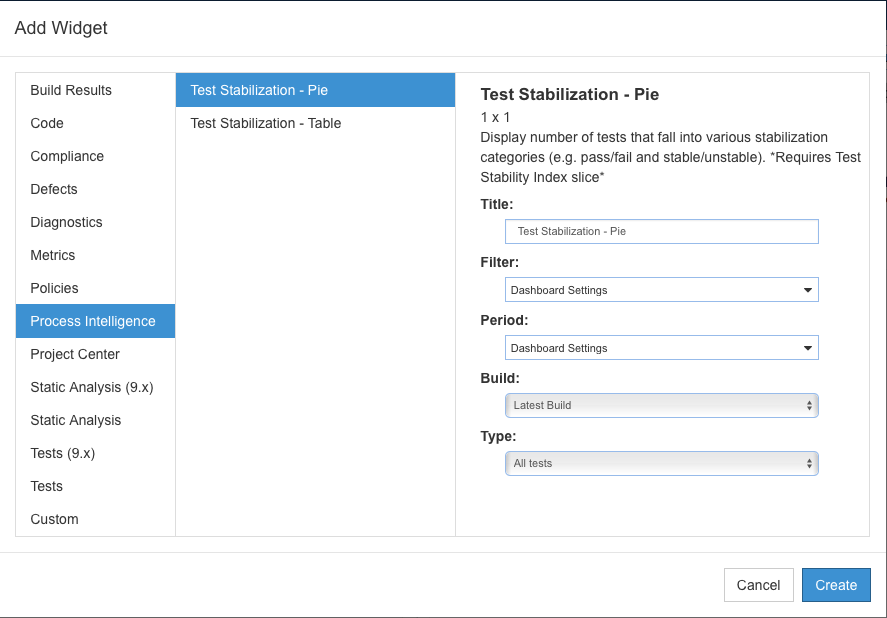Choose Static Analysis (9.x) category
887x618 pixels.
coord(96,387)
